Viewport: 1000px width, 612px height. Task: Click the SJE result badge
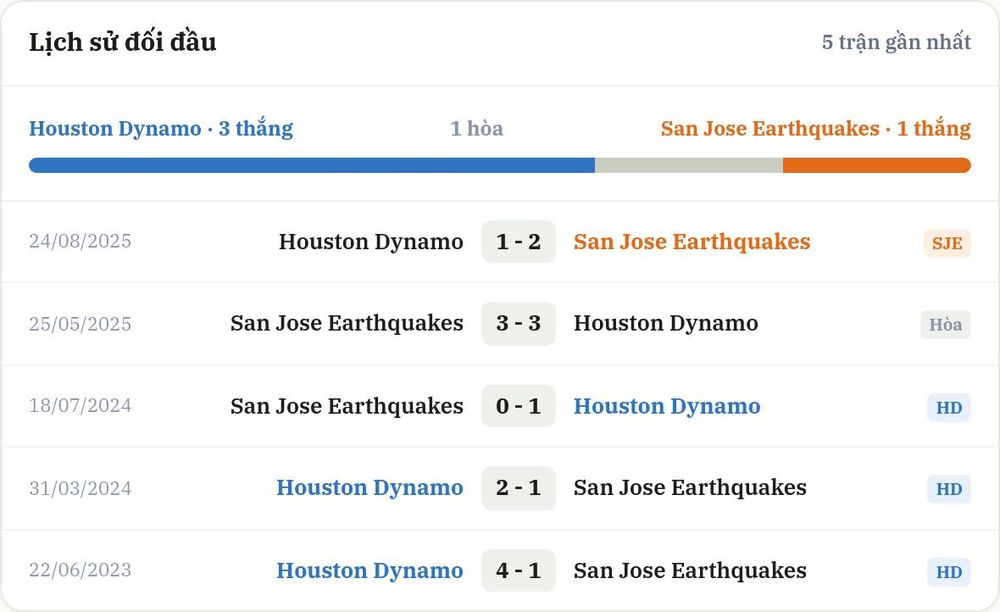tap(947, 243)
